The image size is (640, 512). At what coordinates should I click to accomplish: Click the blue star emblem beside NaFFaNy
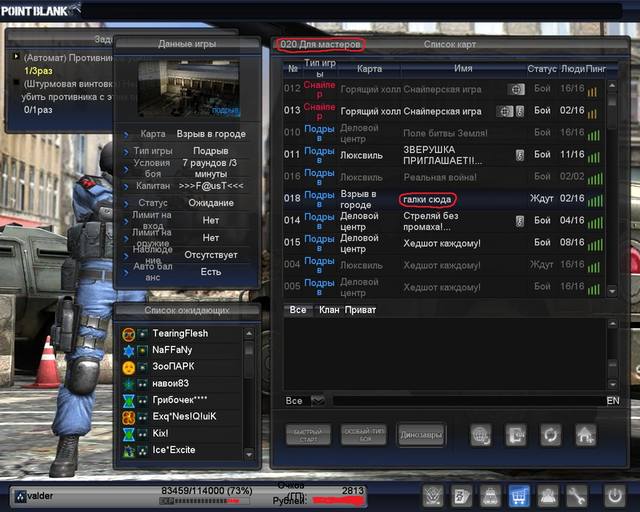[x=129, y=351]
